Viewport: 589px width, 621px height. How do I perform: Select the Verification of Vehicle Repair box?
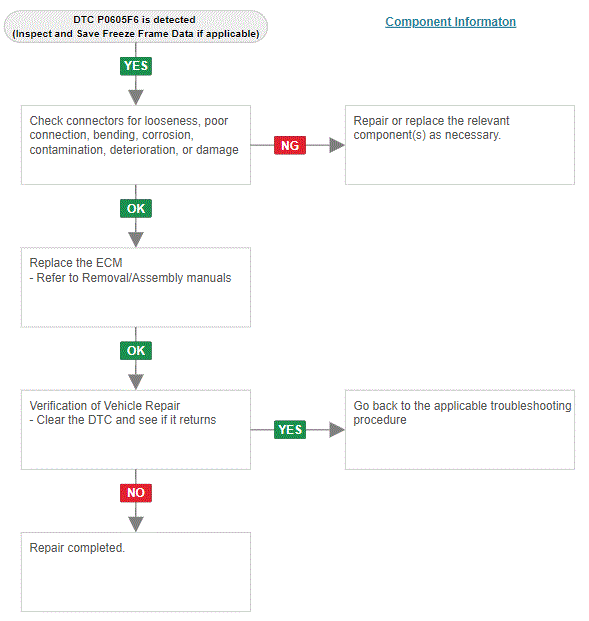tap(136, 430)
